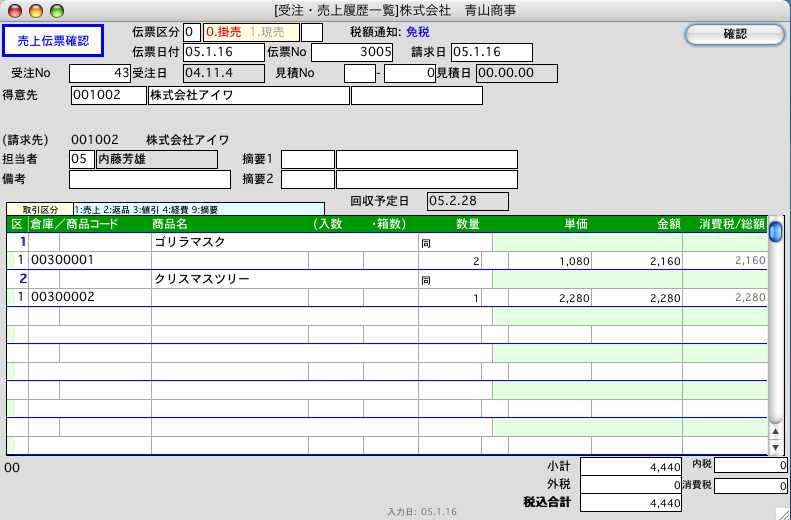Click the 確認 button

(x=734, y=34)
